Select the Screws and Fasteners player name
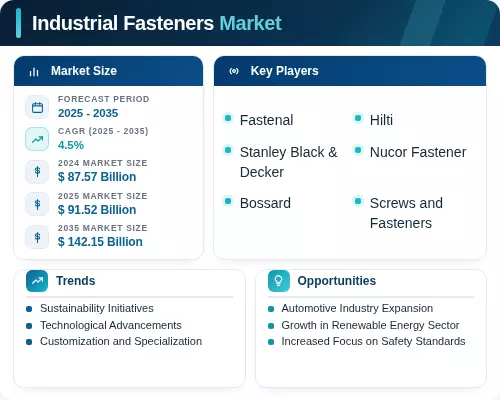 click(406, 213)
